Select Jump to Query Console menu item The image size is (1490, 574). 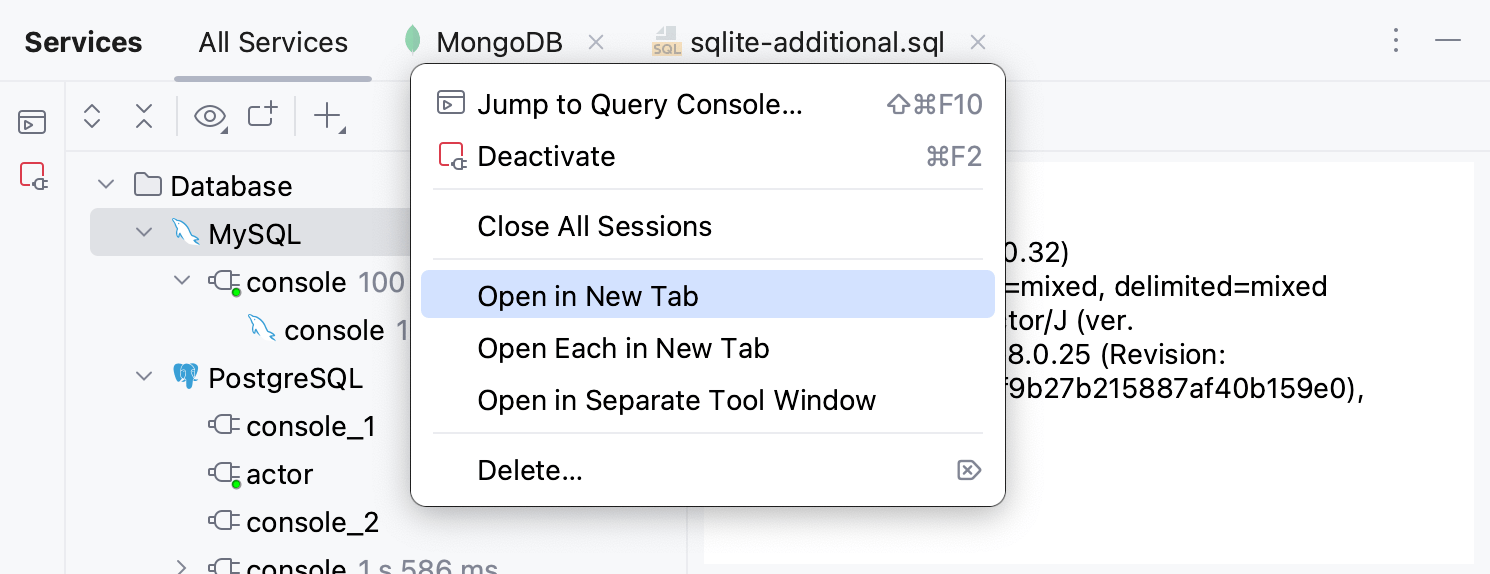coord(640,104)
